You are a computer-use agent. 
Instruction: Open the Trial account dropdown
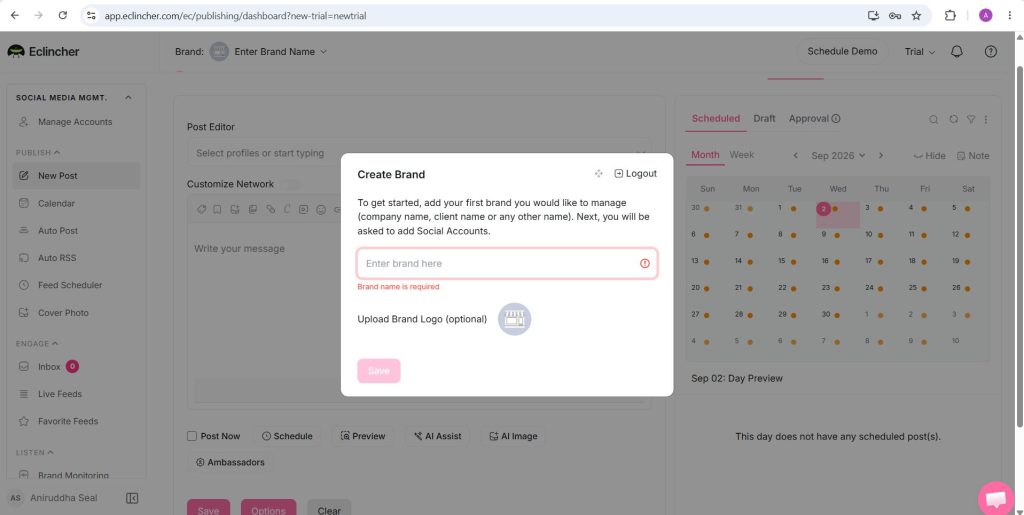920,52
